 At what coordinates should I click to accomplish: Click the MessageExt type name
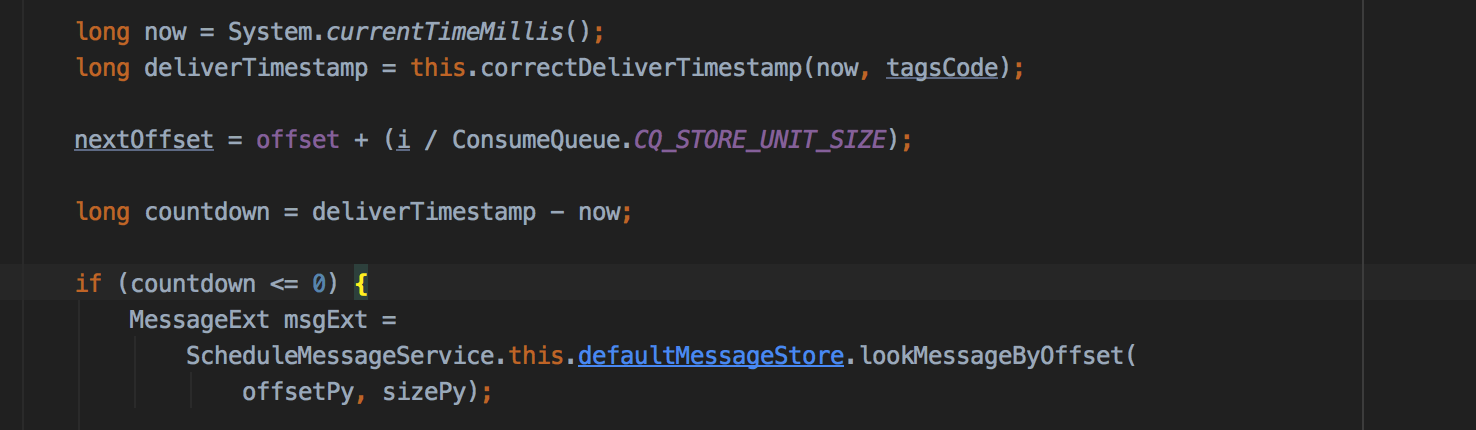(199, 320)
